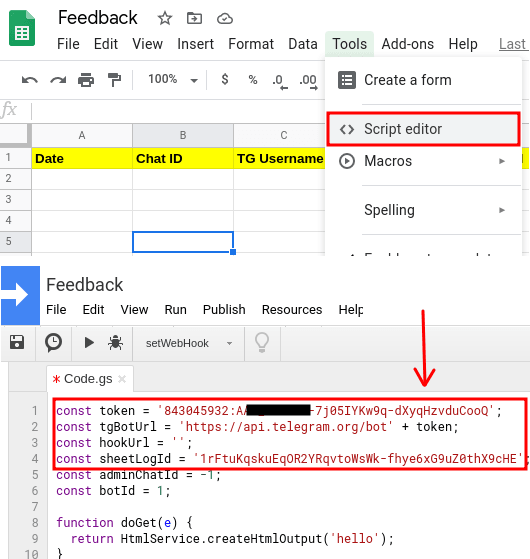Open the Publish menu
This screenshot has height=559, width=530.
tap(224, 309)
